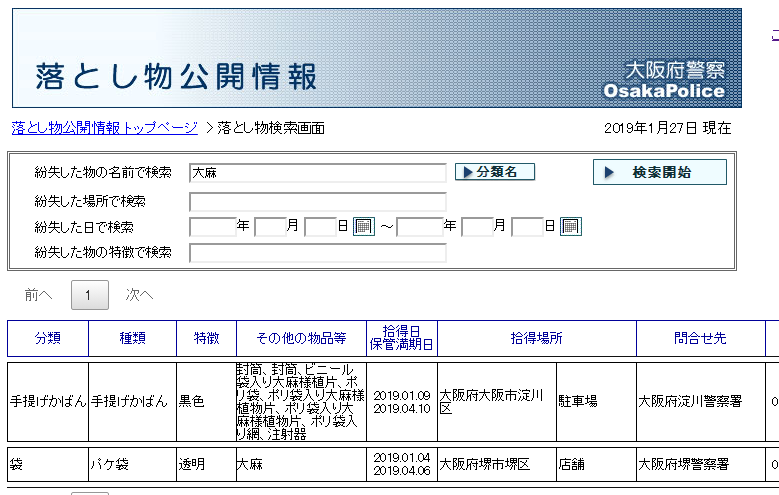Select the 大阪府堺警察署 contact cell

(701, 464)
